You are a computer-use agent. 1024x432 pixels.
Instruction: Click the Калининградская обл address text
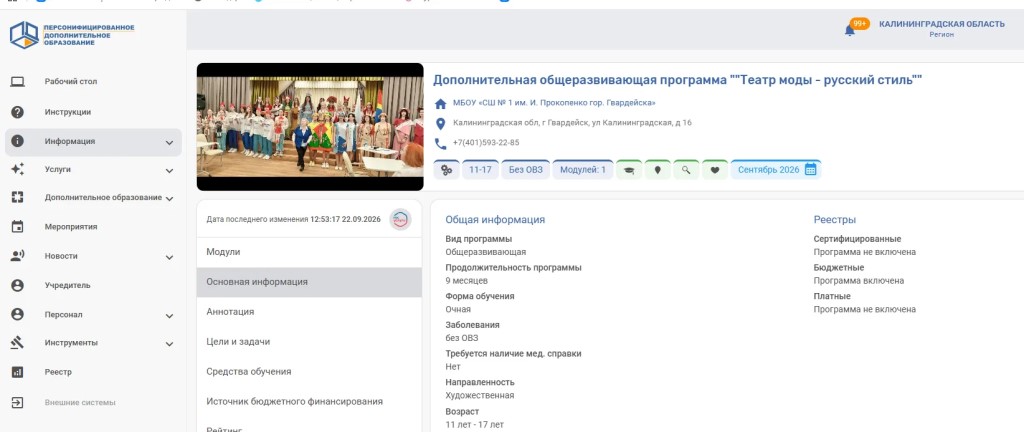point(572,123)
